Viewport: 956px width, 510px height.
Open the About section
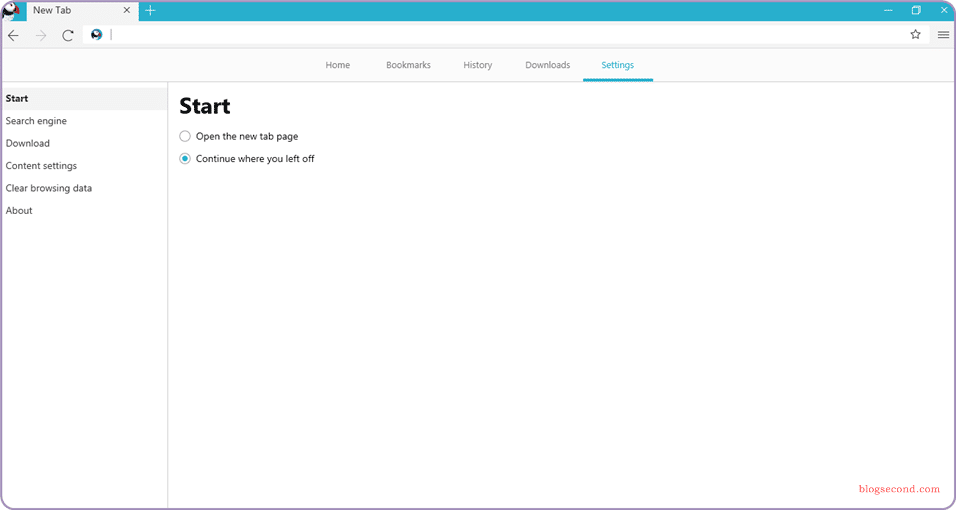(x=85, y=210)
